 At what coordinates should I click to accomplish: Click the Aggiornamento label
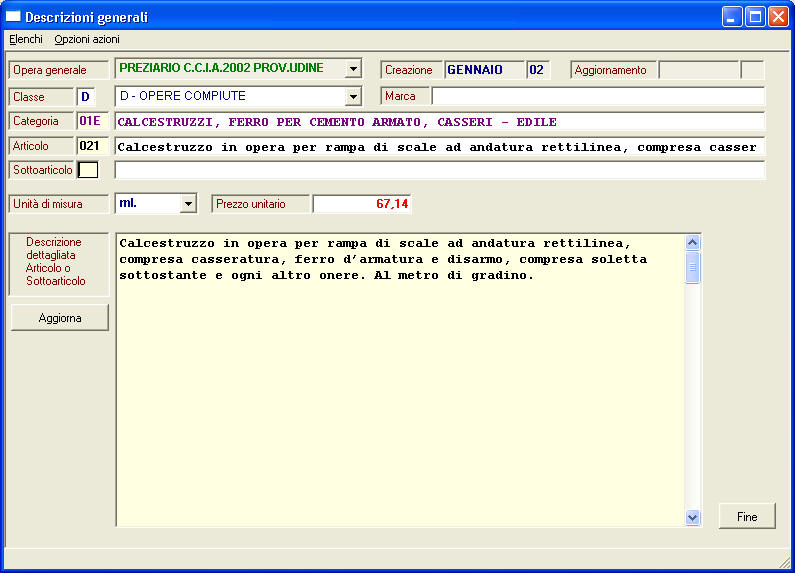613,70
